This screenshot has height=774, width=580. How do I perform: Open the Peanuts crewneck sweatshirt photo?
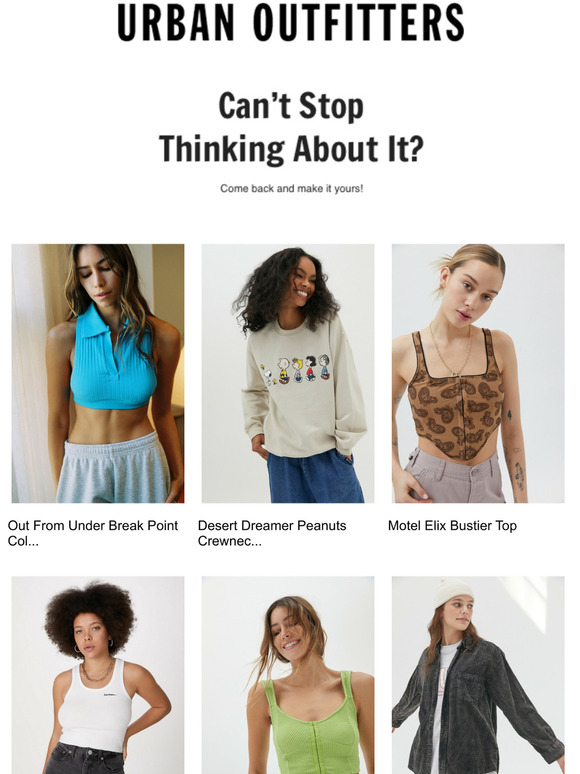click(x=288, y=373)
